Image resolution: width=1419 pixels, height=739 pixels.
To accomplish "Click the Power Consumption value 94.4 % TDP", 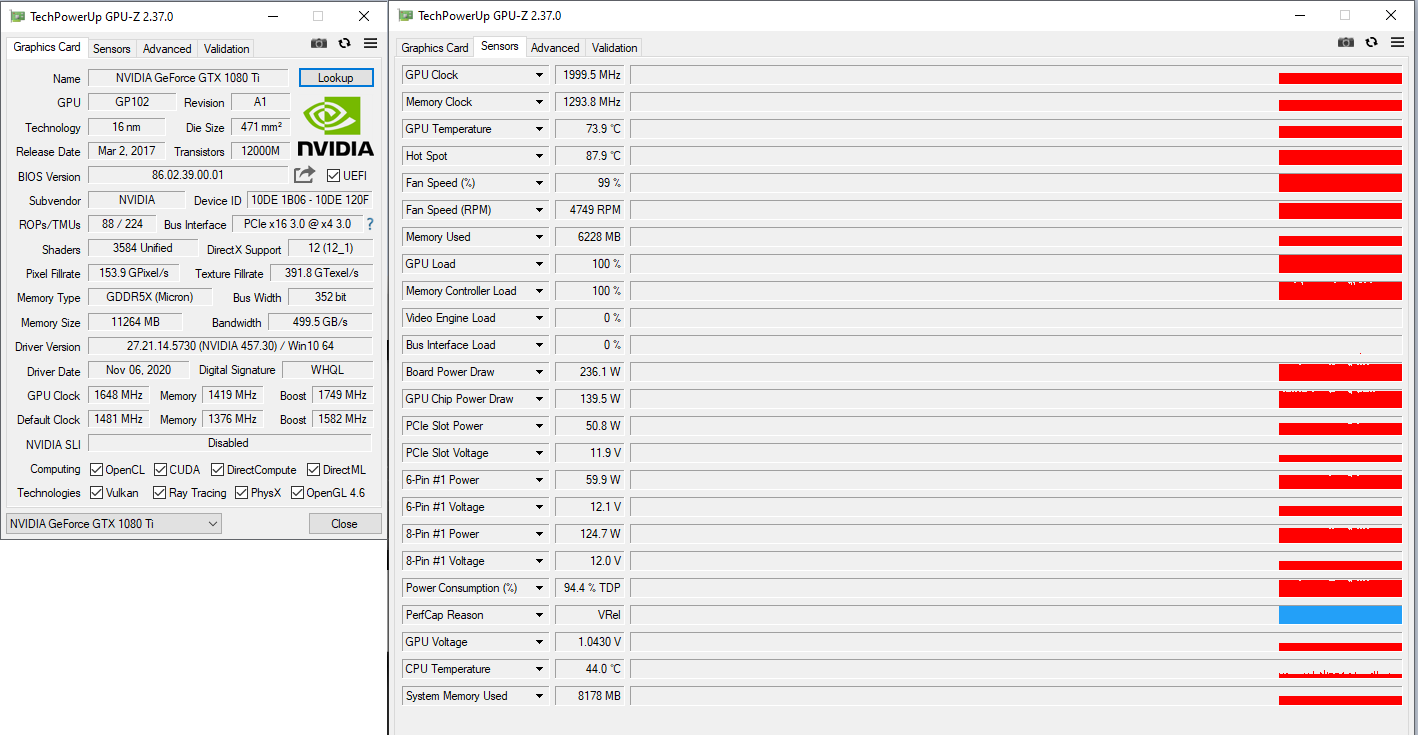I will click(590, 588).
